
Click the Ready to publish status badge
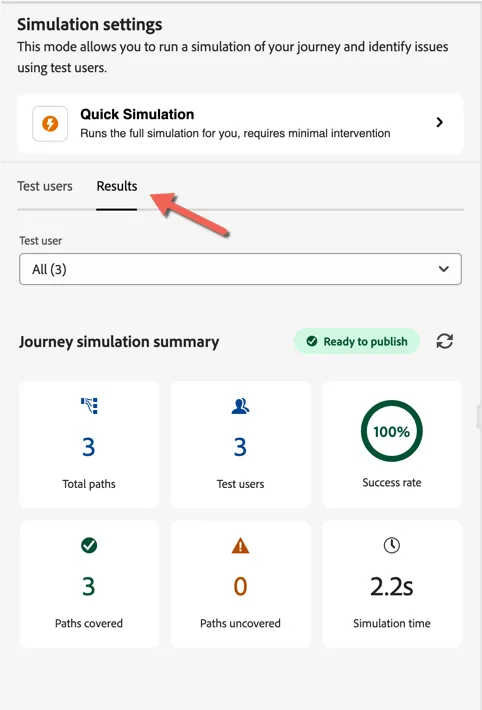tap(357, 341)
